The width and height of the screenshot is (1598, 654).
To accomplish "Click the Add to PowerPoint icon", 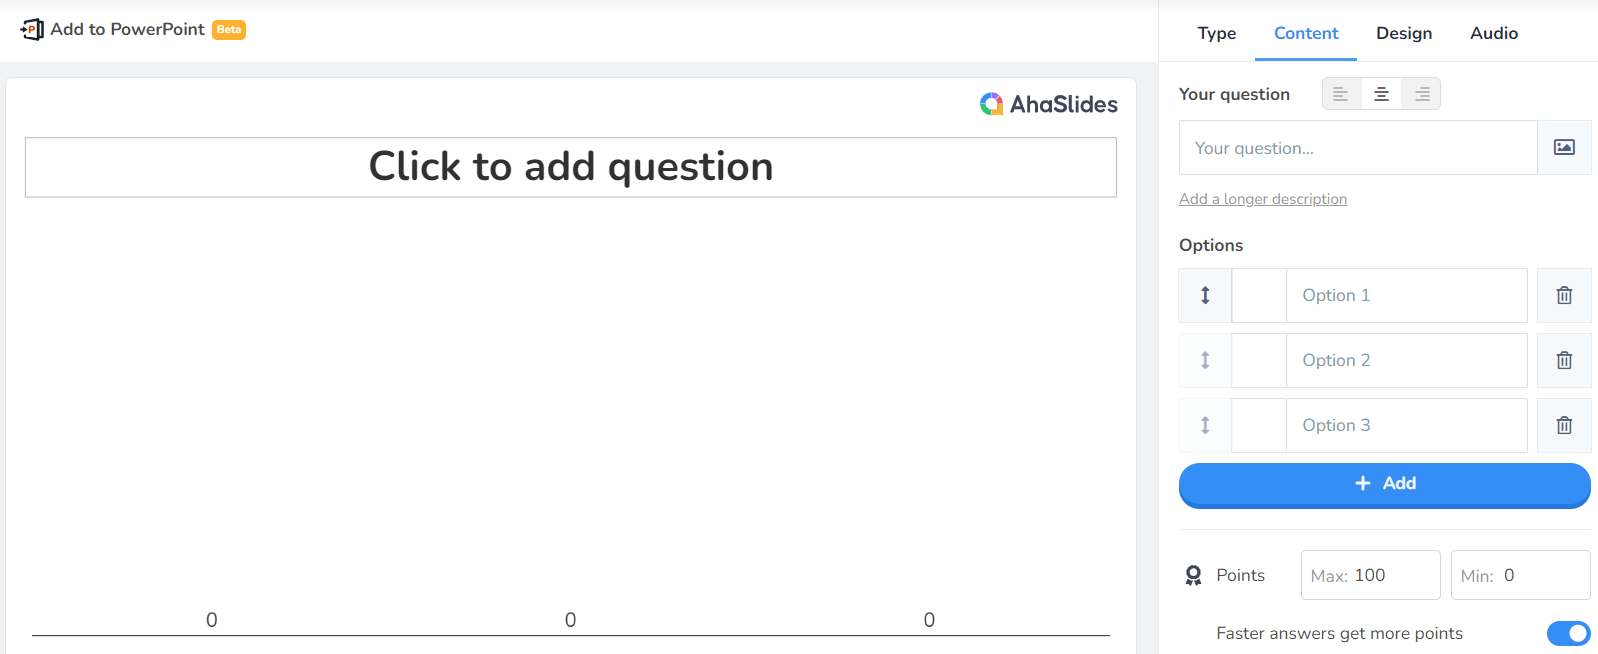I will tap(33, 29).
